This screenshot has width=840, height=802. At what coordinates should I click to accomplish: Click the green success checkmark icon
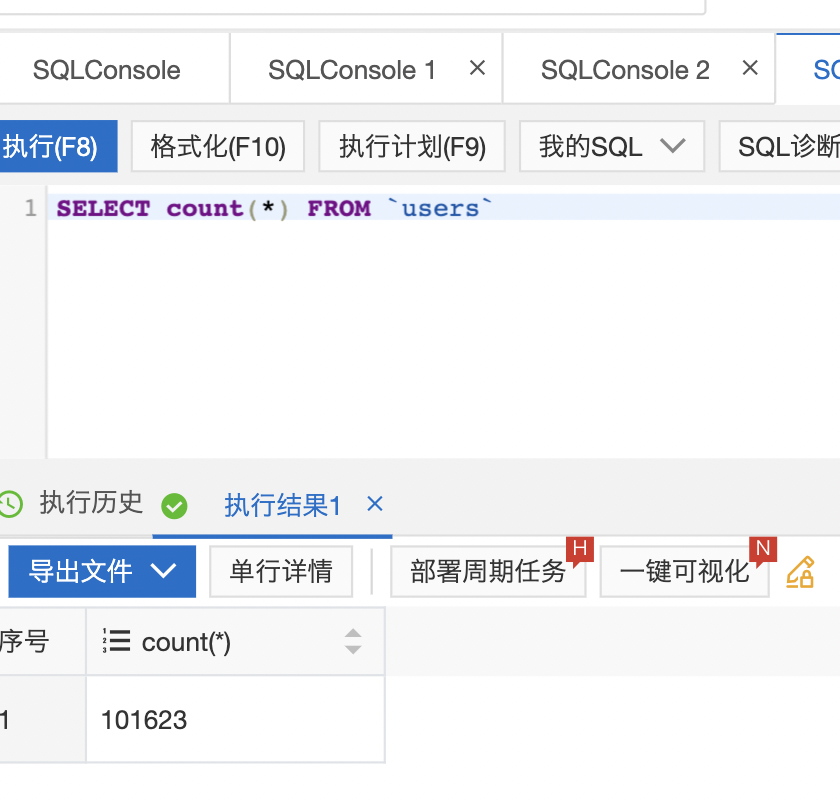pyautogui.click(x=174, y=507)
